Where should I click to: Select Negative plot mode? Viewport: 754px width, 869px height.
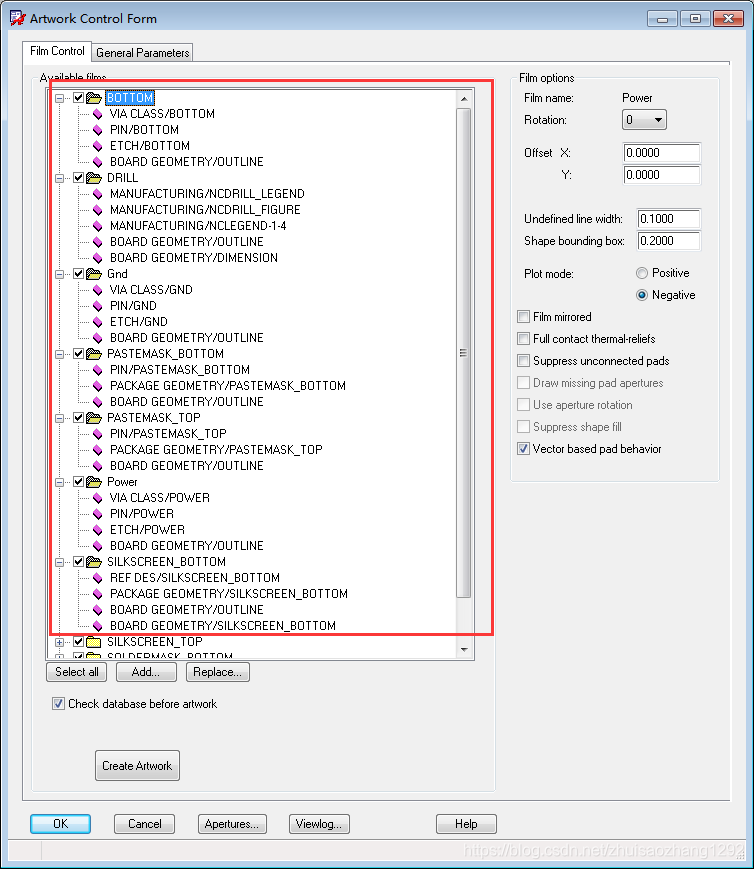click(x=641, y=295)
